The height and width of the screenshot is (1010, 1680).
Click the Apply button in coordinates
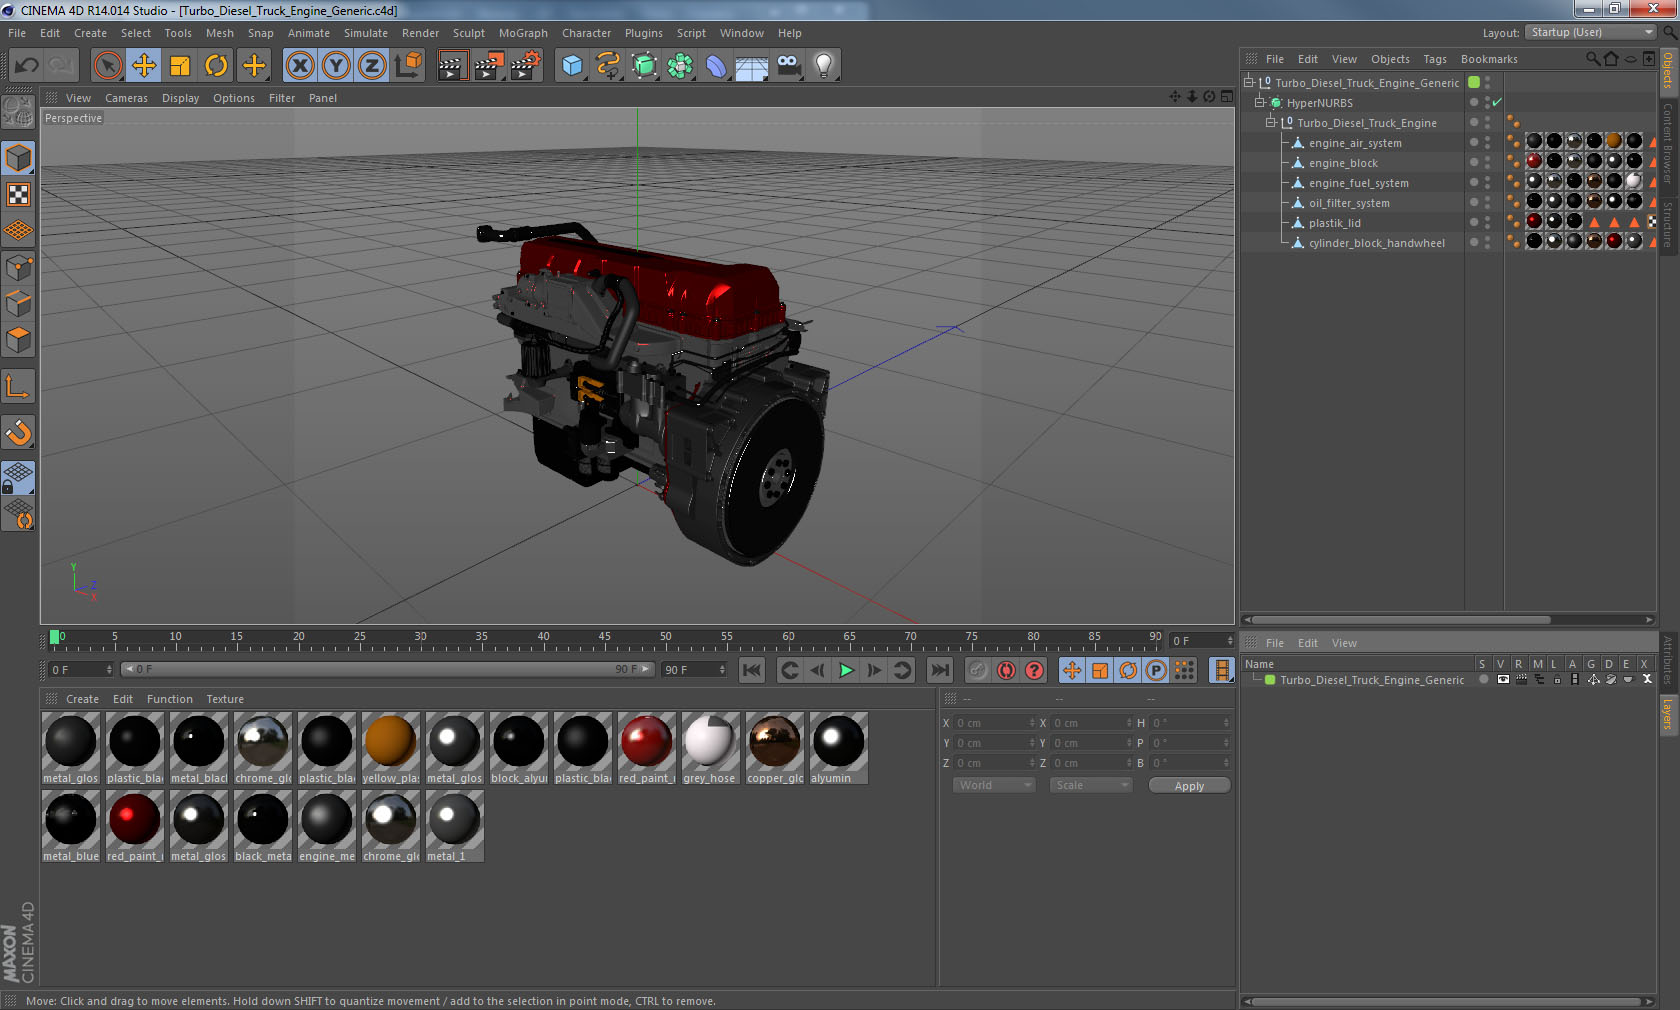pyautogui.click(x=1189, y=786)
